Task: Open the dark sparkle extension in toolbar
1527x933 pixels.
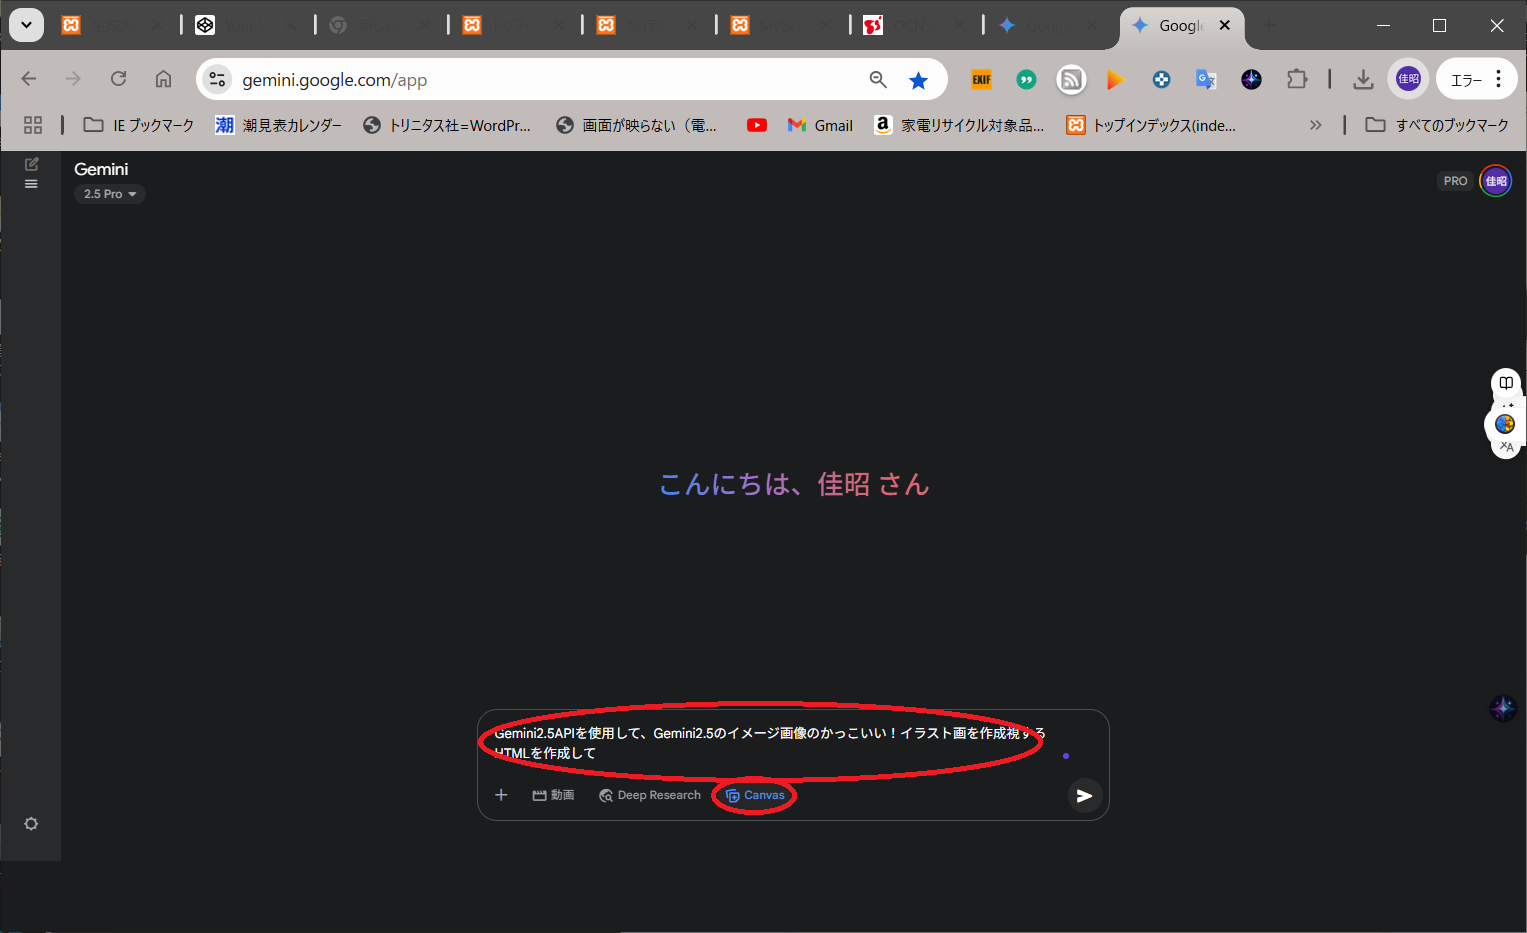Action: (1251, 80)
